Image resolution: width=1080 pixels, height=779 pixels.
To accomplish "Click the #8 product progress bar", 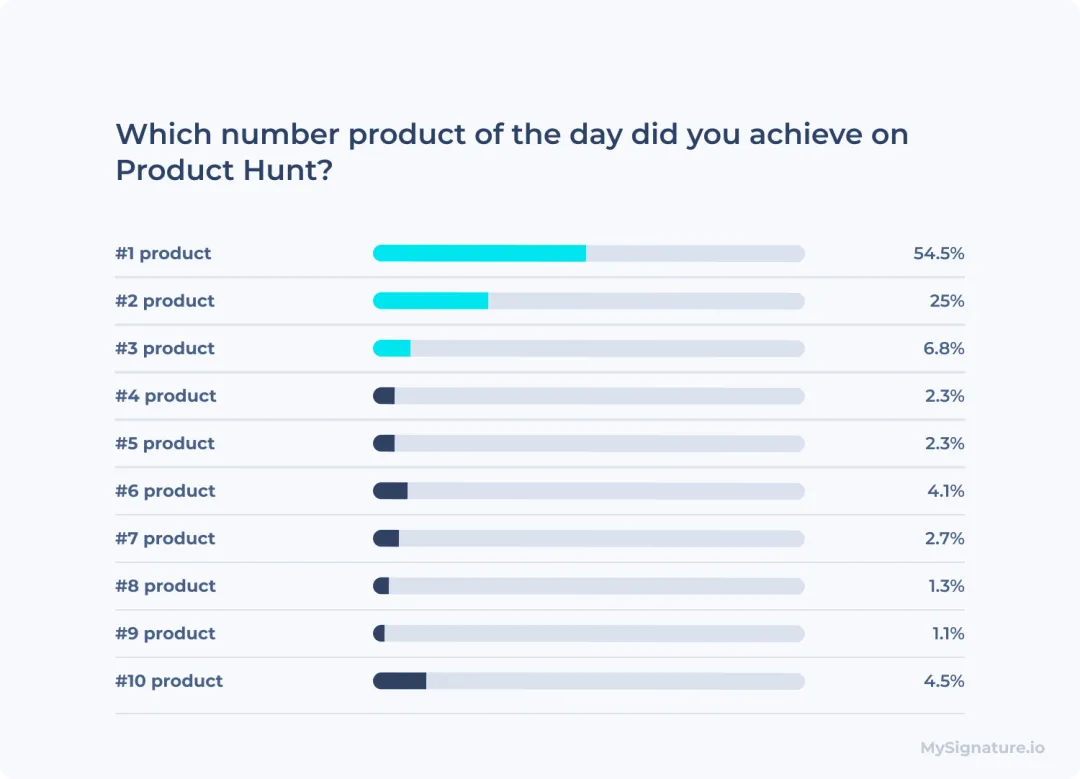I will click(381, 586).
